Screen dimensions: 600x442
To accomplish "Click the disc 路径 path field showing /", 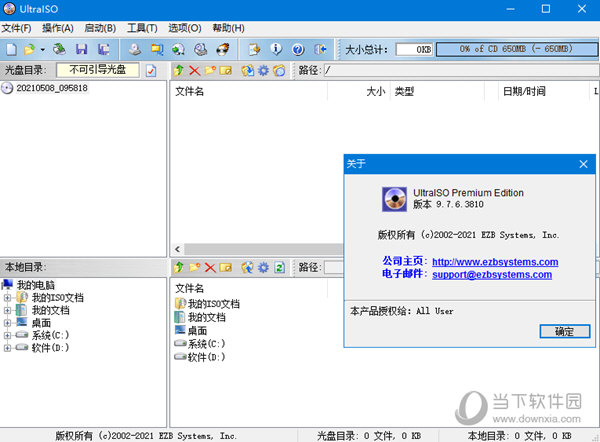I will 461,70.
